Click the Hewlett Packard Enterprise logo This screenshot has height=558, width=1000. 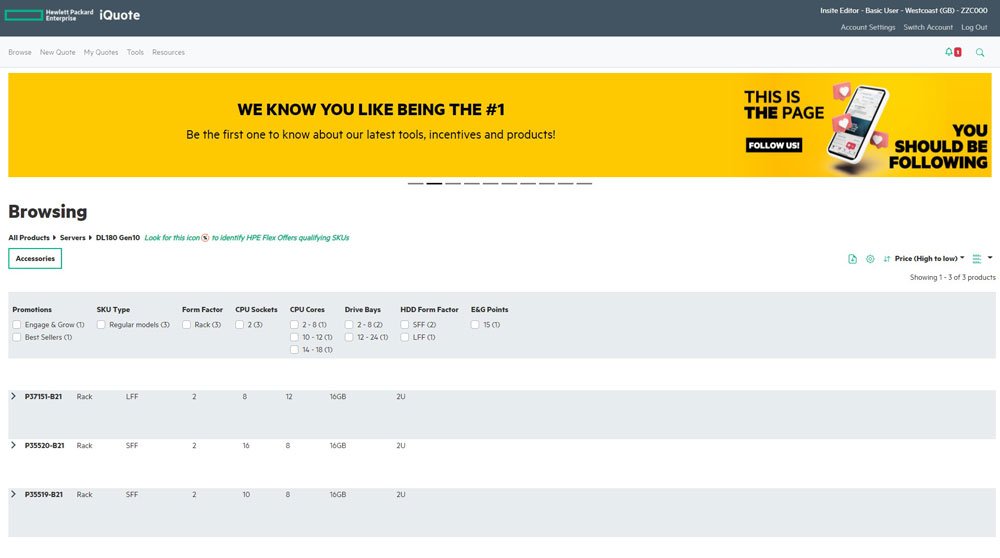(x=49, y=15)
